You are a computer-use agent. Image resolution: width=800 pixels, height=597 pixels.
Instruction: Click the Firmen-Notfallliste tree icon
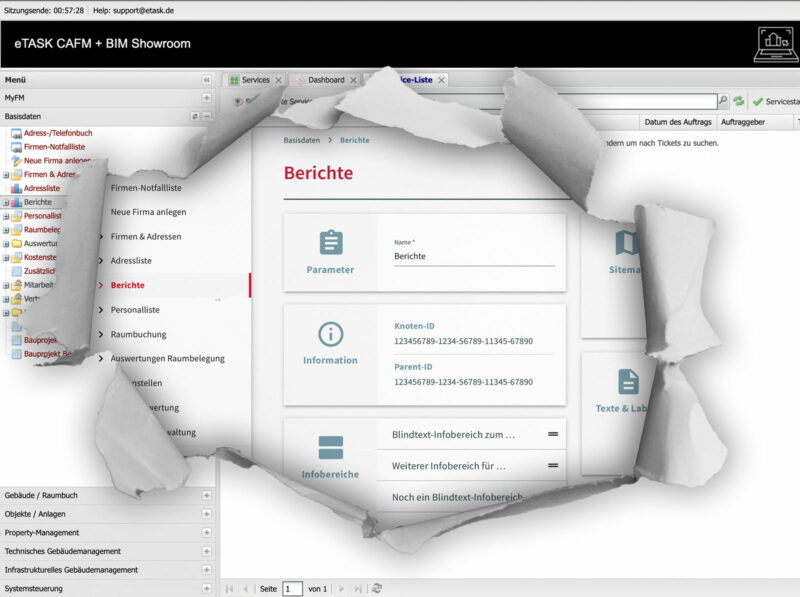coord(16,147)
